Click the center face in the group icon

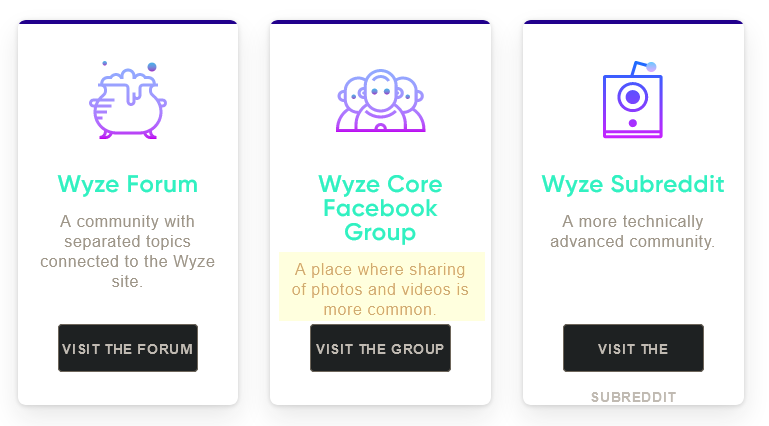pos(380,90)
